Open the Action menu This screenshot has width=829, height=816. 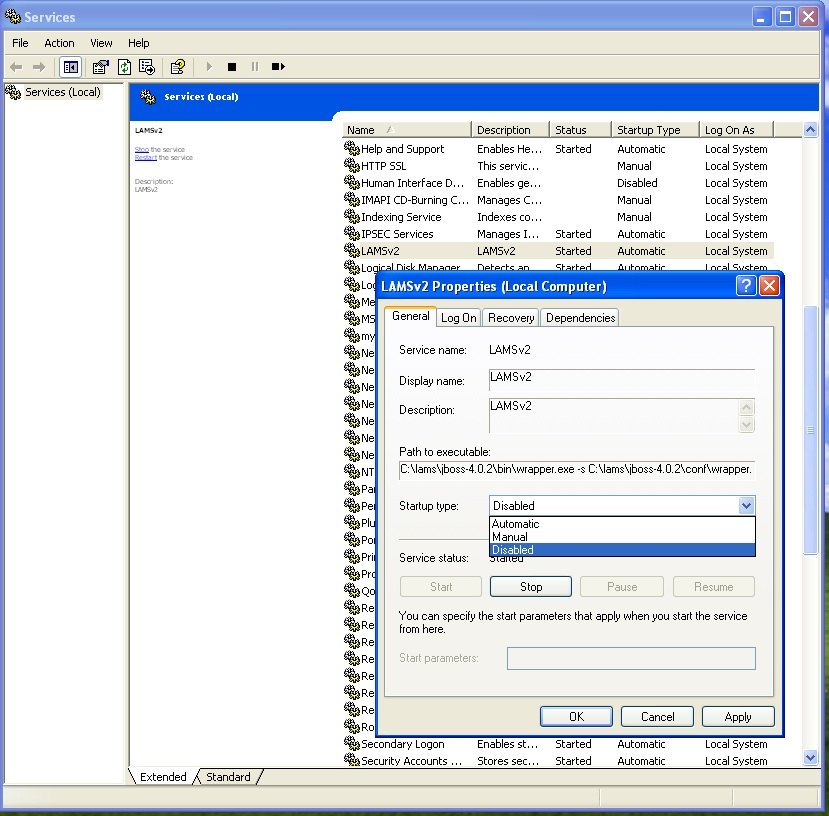tap(59, 43)
